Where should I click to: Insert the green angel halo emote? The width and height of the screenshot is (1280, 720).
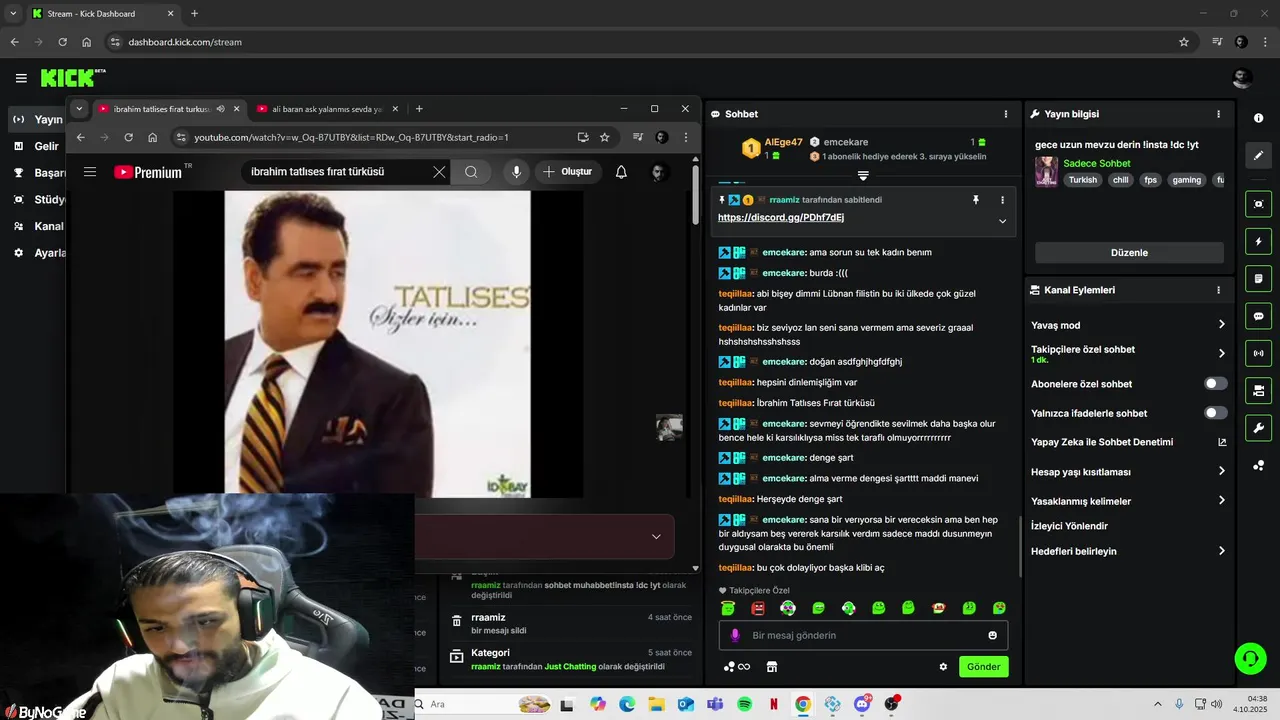[728, 608]
